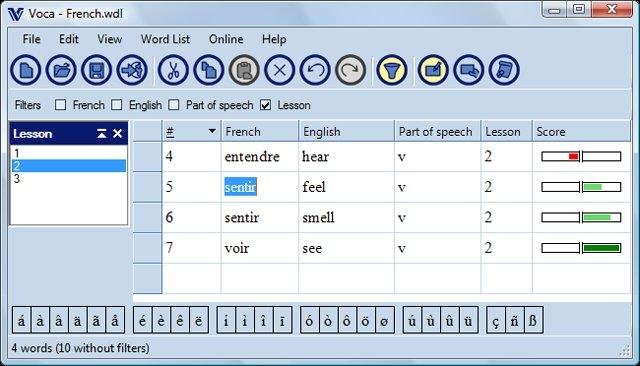Click the sort arrow in the # column
640x366 pixels.
click(x=212, y=131)
